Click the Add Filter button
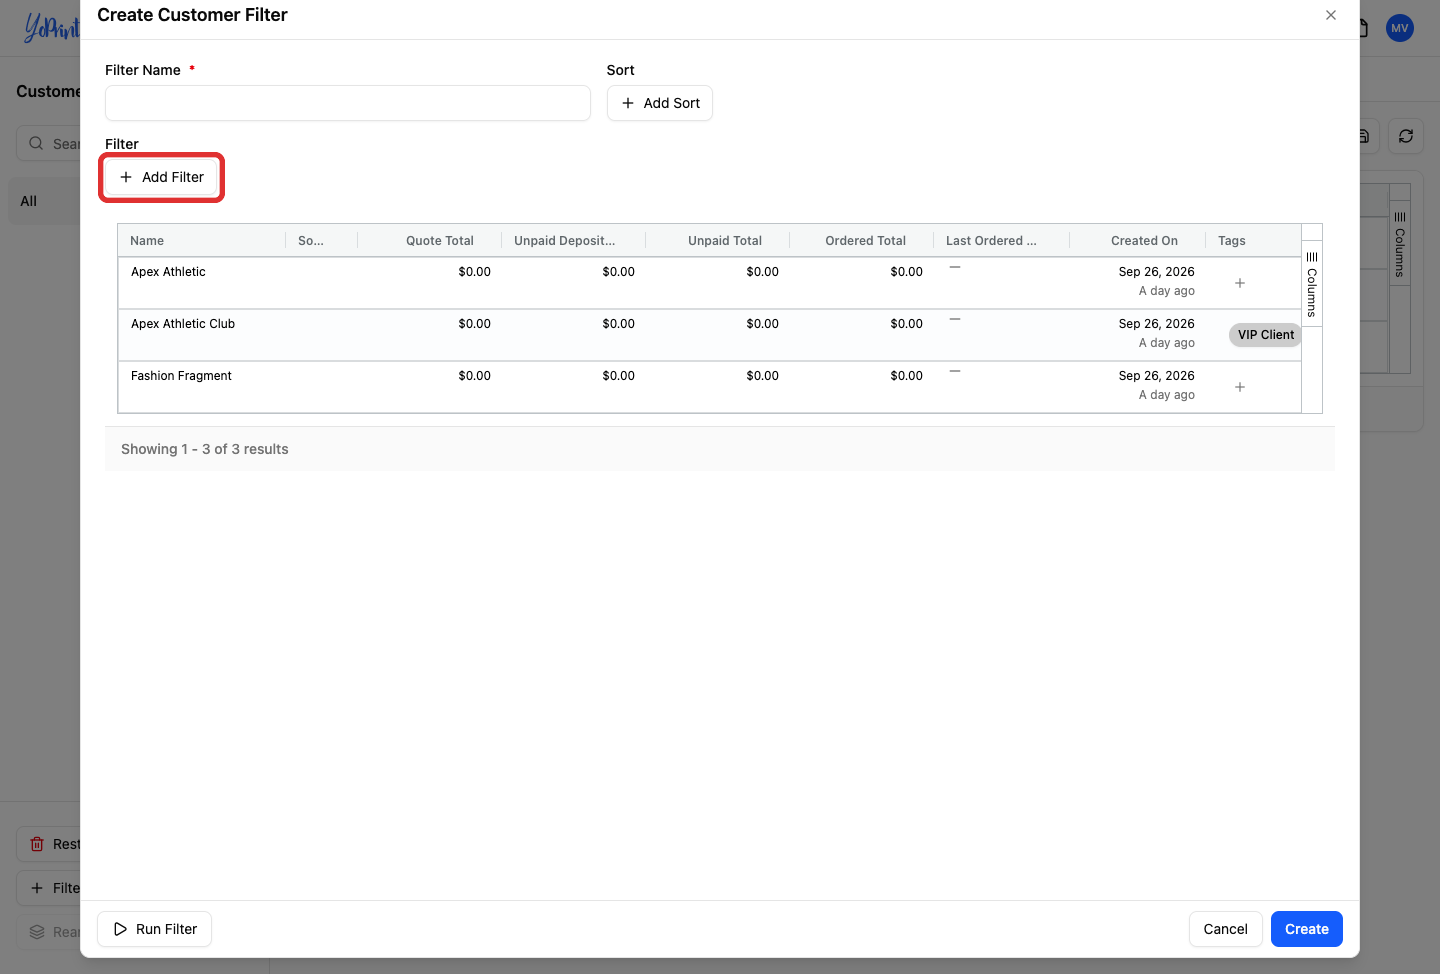The image size is (1440, 974). 162,177
